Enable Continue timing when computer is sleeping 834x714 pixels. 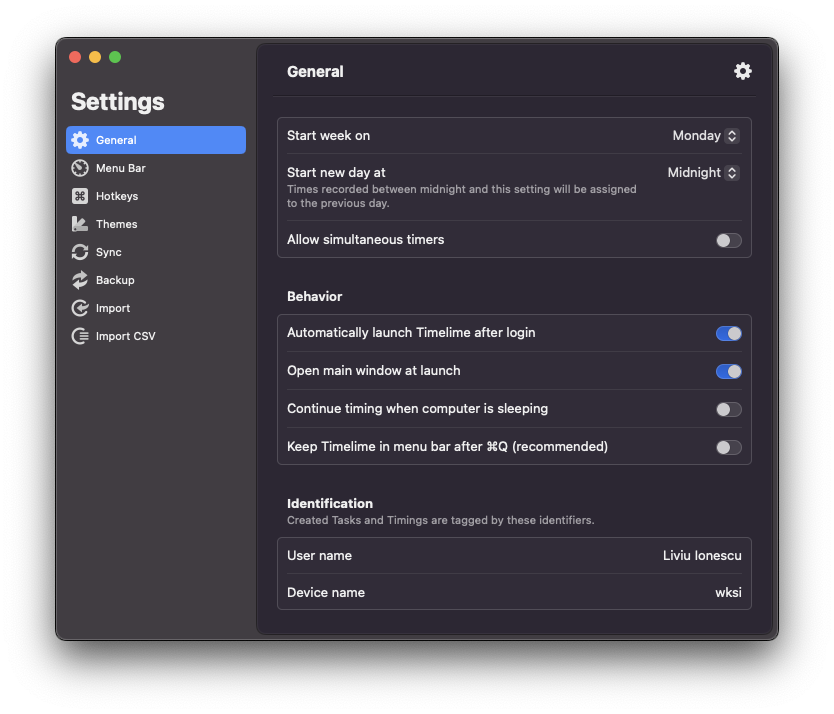(728, 409)
